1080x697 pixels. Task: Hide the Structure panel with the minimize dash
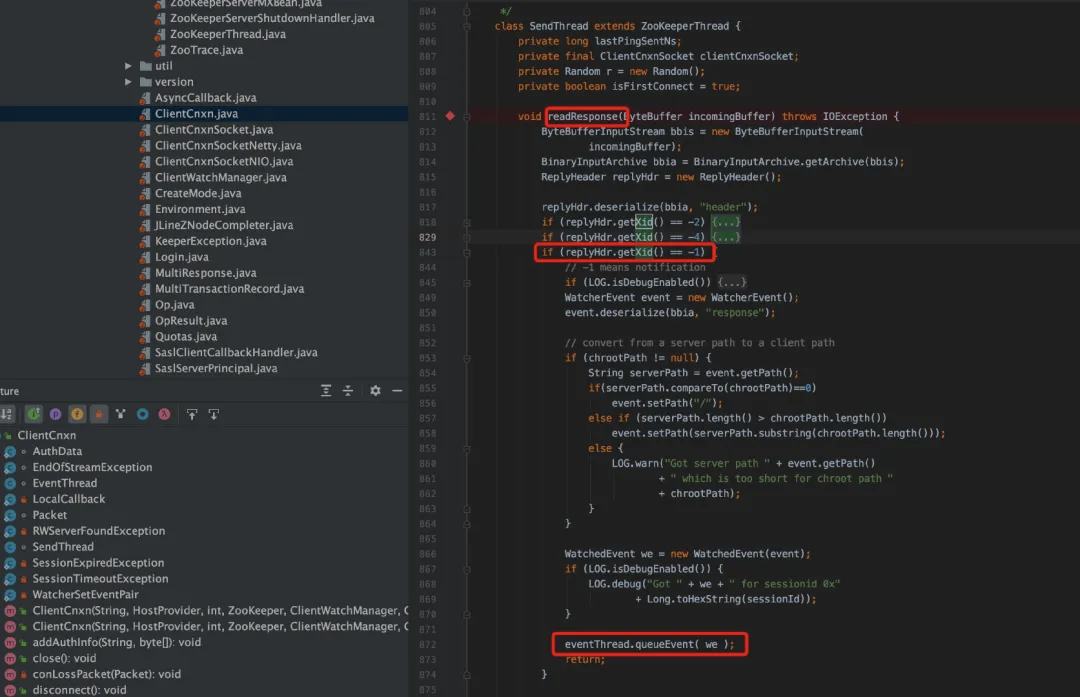coord(397,391)
